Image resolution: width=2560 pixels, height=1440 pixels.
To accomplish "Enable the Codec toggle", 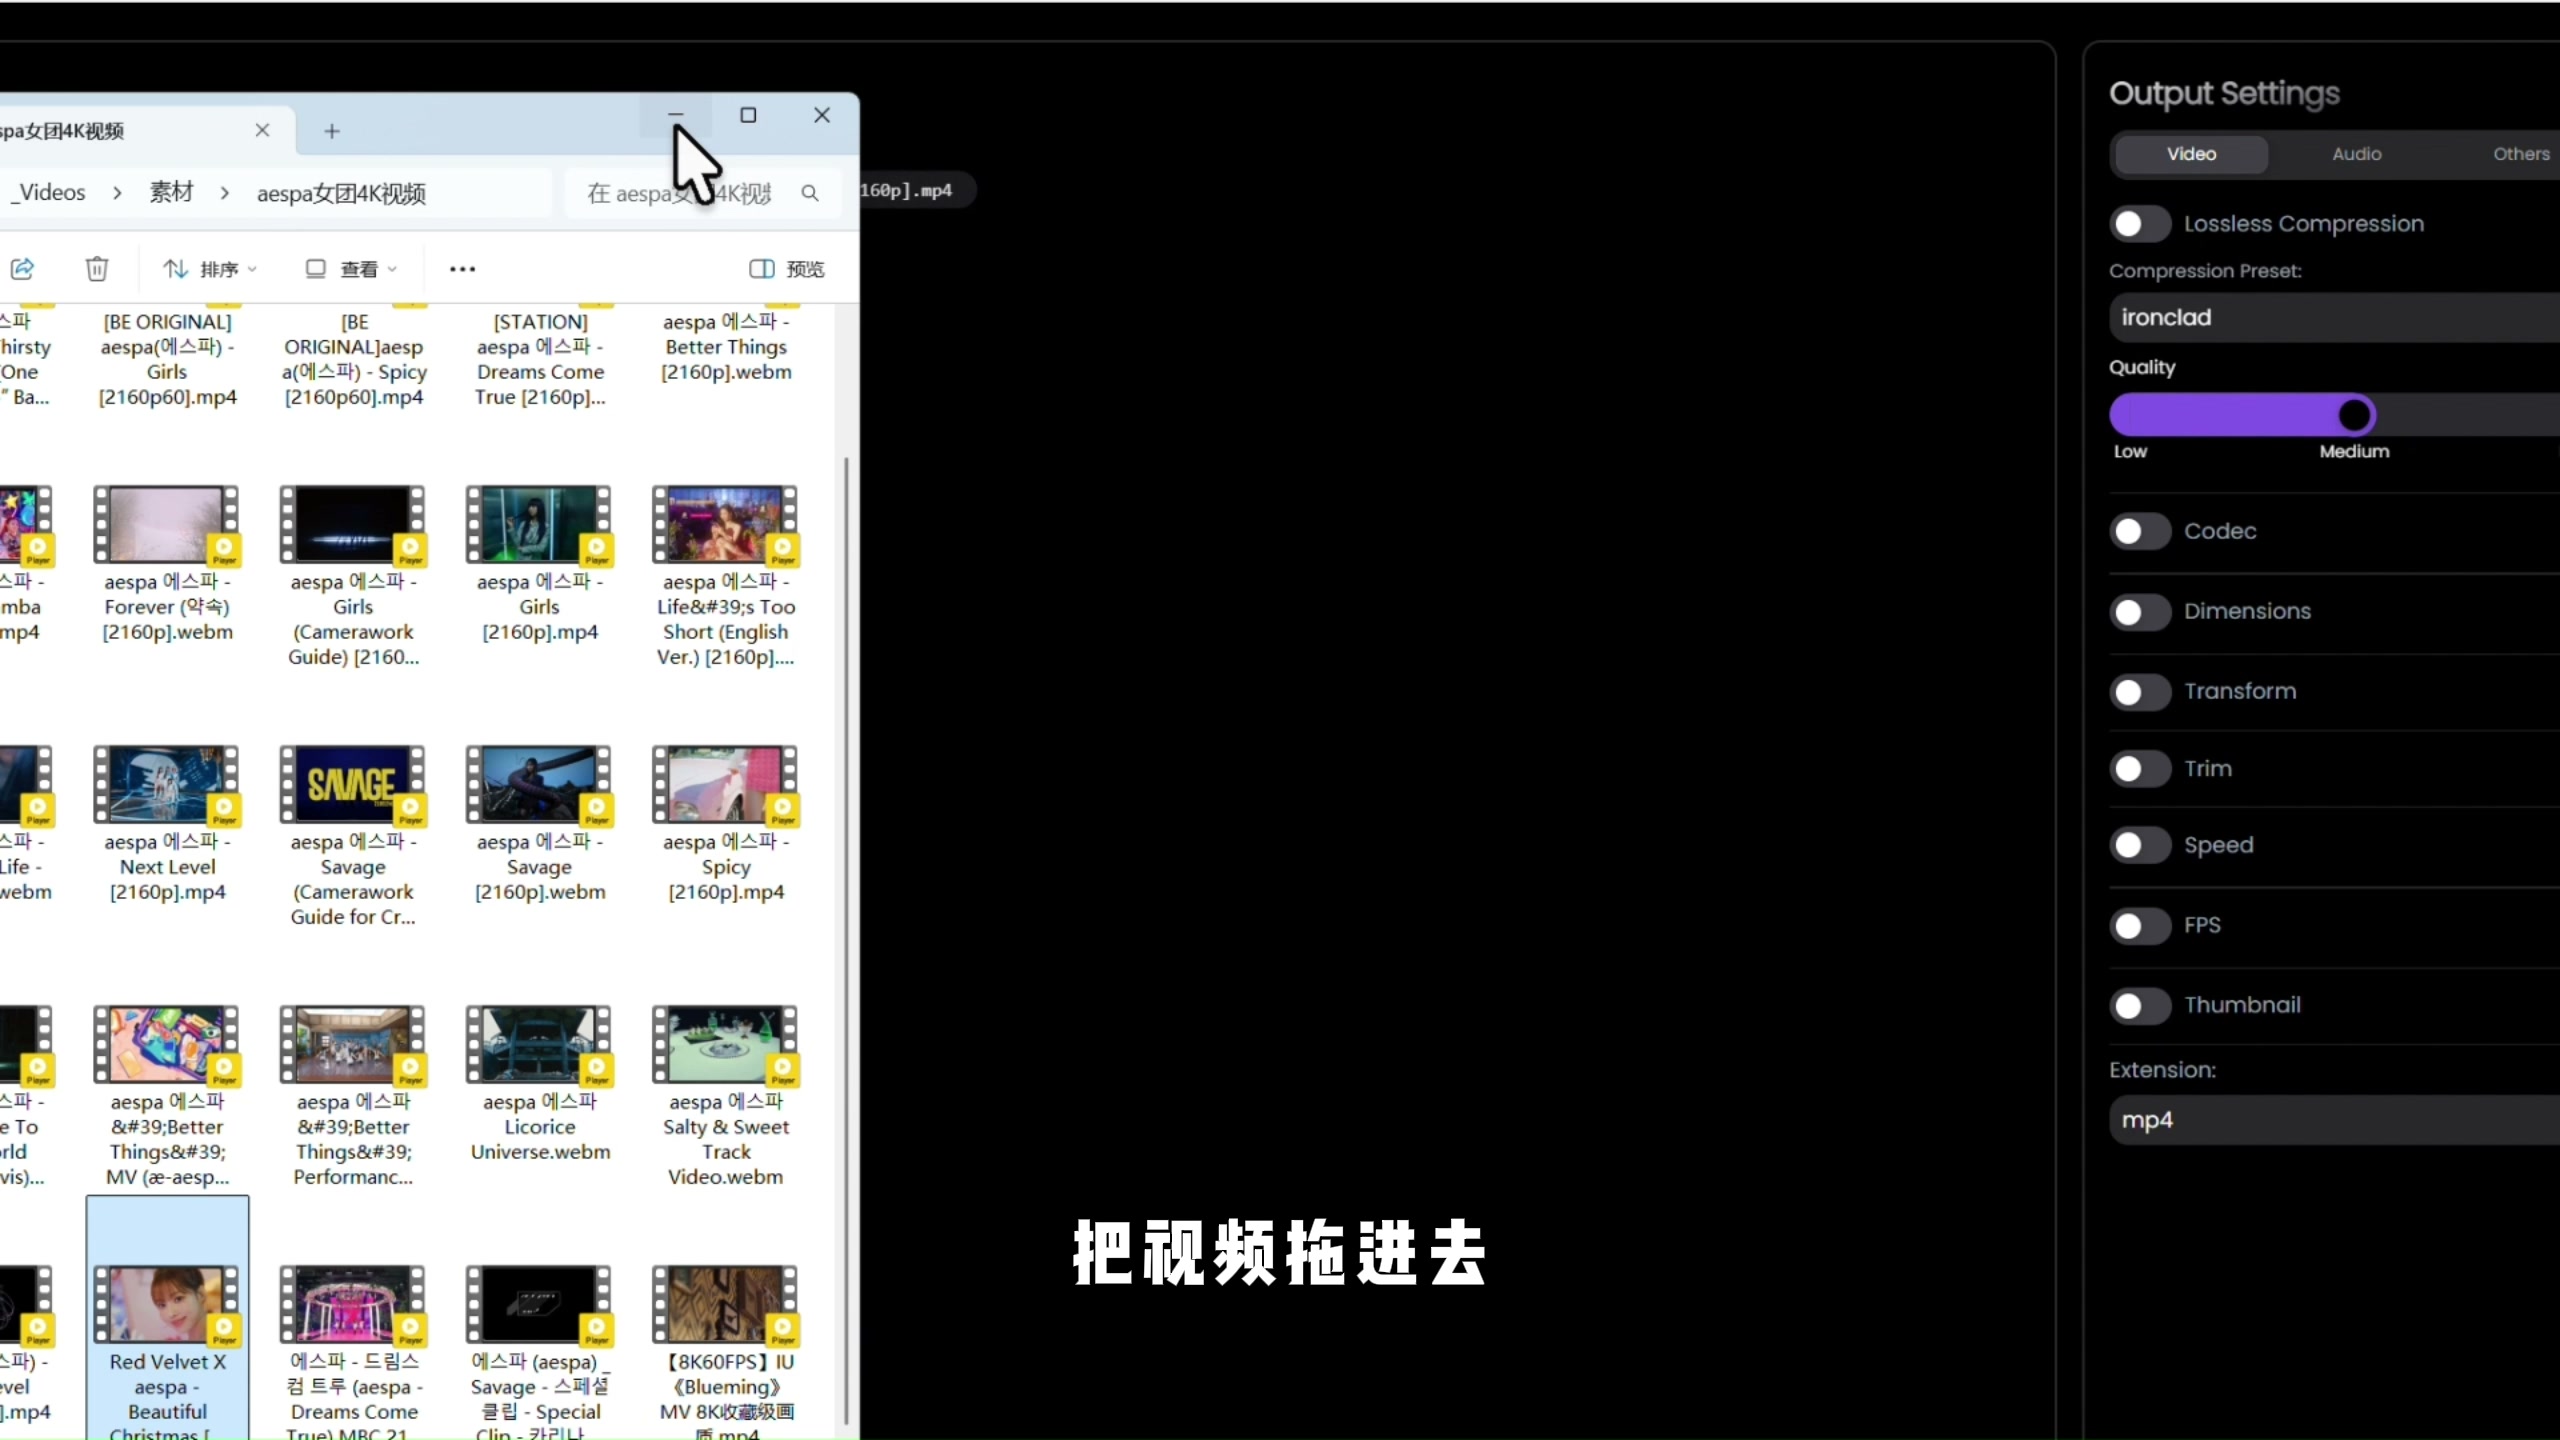I will pos(2139,531).
